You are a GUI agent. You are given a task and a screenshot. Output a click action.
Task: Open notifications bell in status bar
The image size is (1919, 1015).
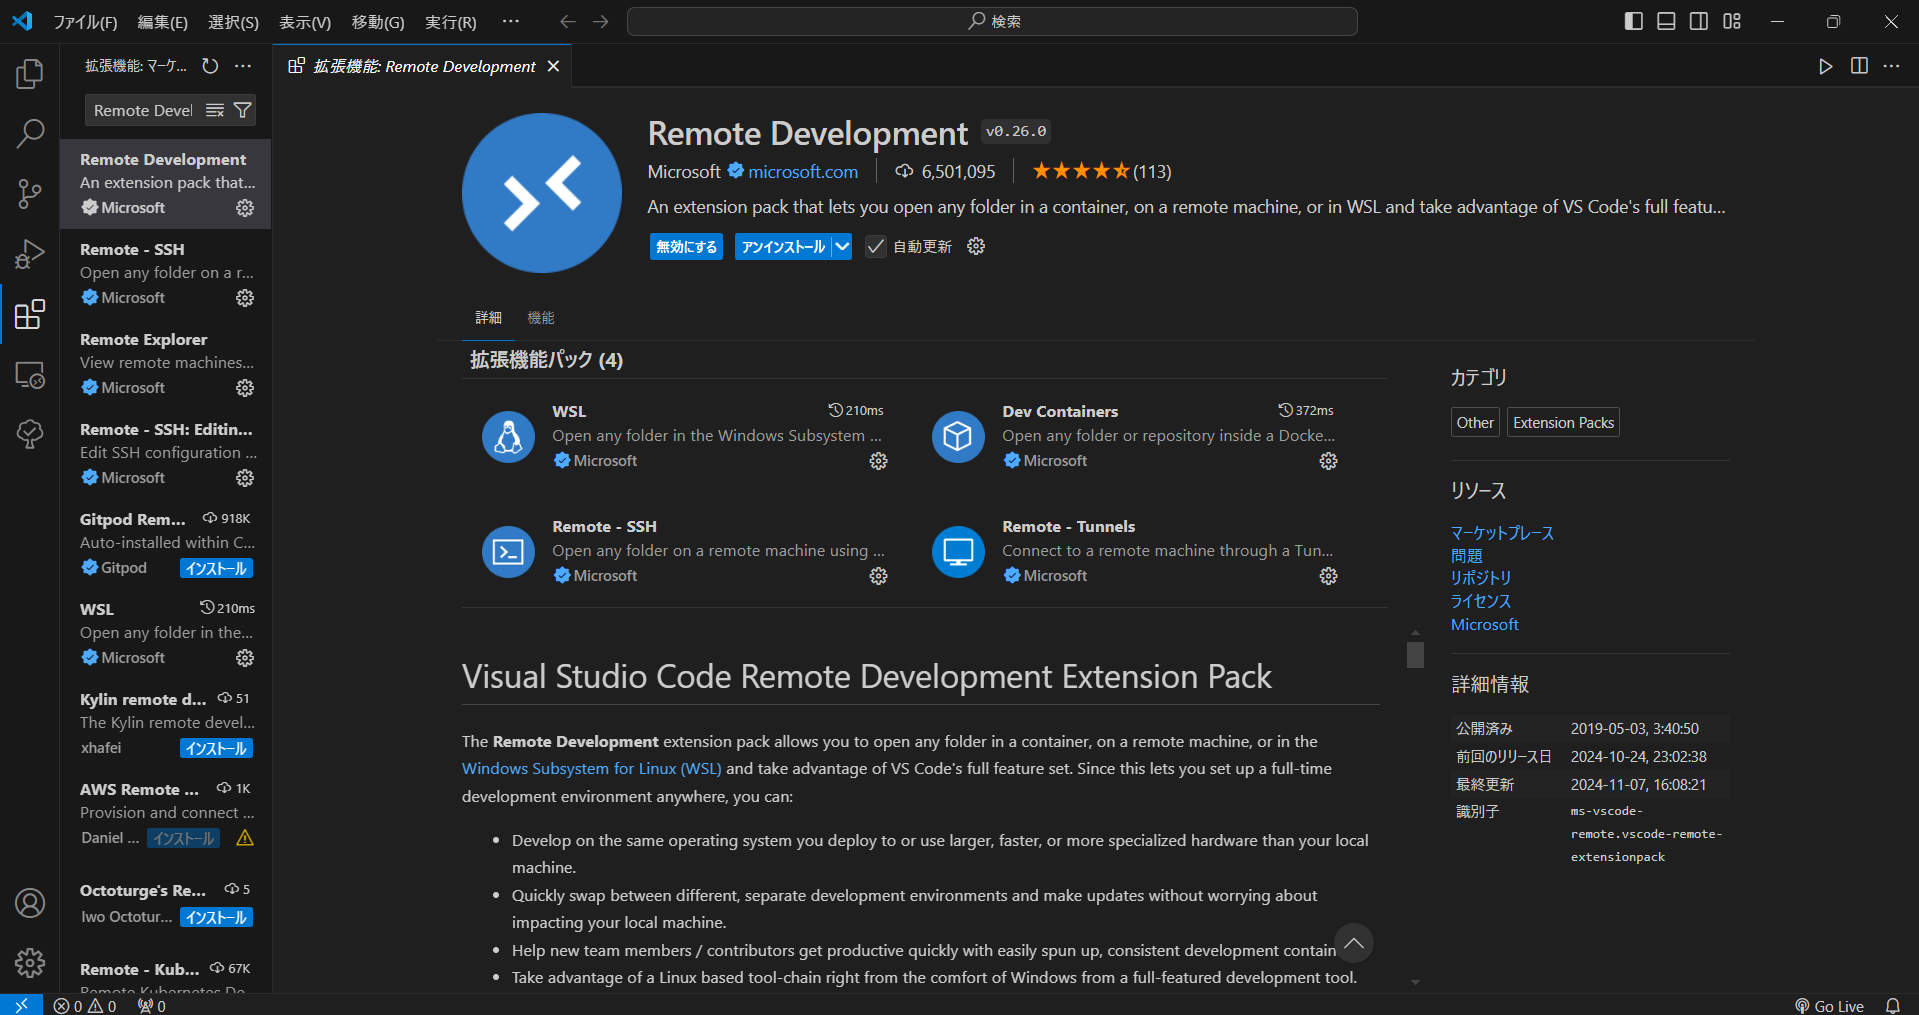tap(1893, 1006)
